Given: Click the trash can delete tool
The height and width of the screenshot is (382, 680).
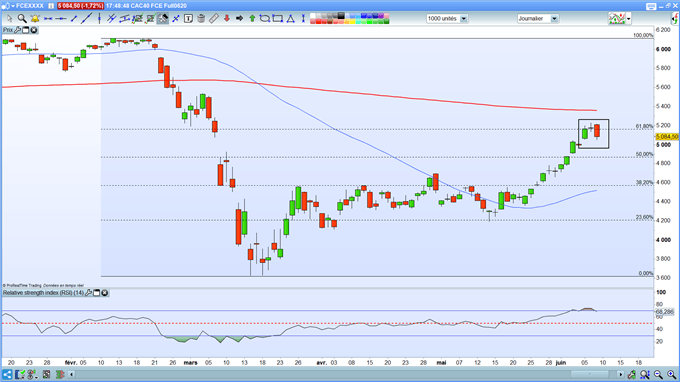Looking at the screenshot, I should (x=201, y=19).
